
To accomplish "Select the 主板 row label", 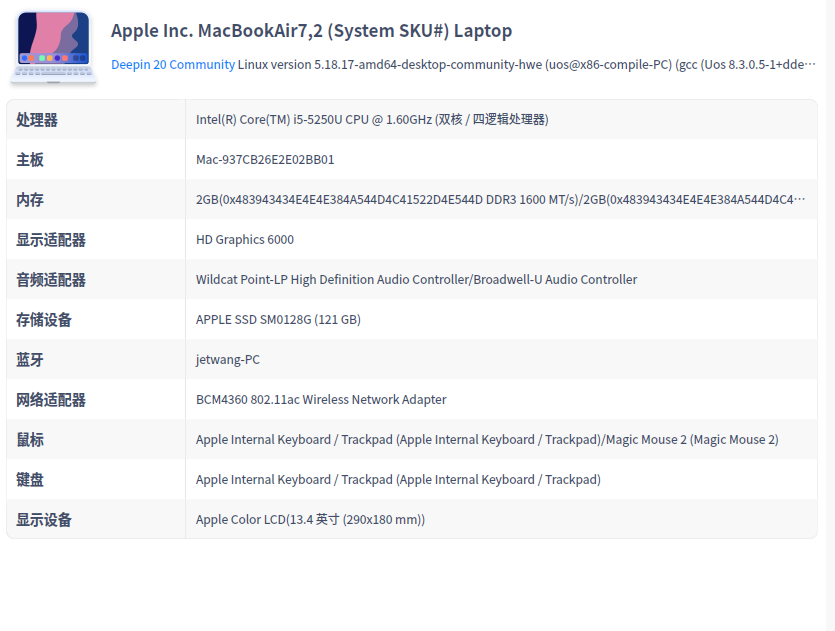I will click(30, 160).
